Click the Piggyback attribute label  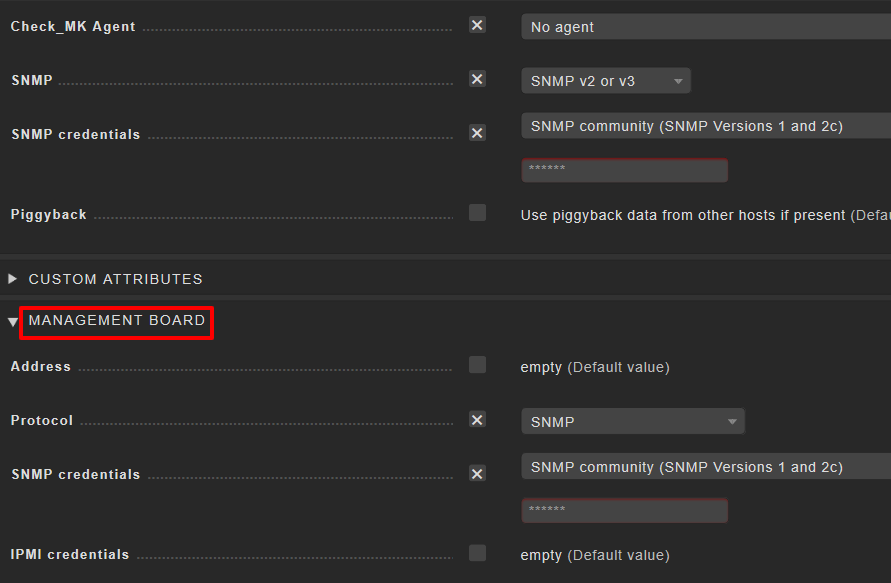(49, 214)
